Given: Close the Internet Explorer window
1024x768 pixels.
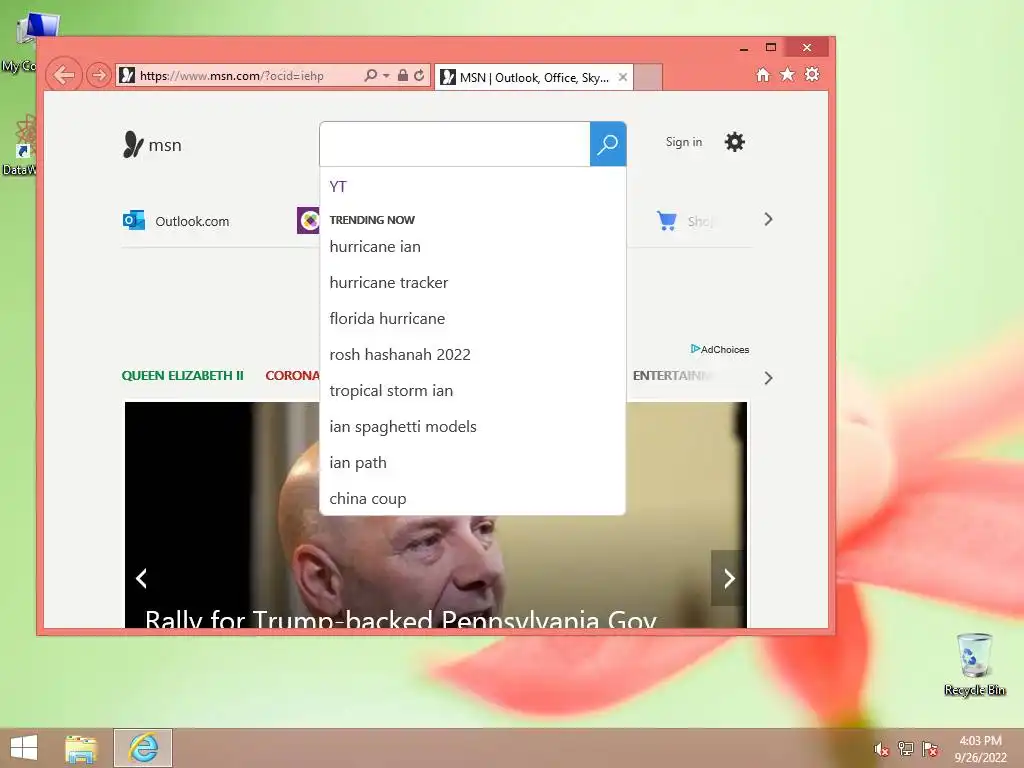Looking at the screenshot, I should (807, 47).
